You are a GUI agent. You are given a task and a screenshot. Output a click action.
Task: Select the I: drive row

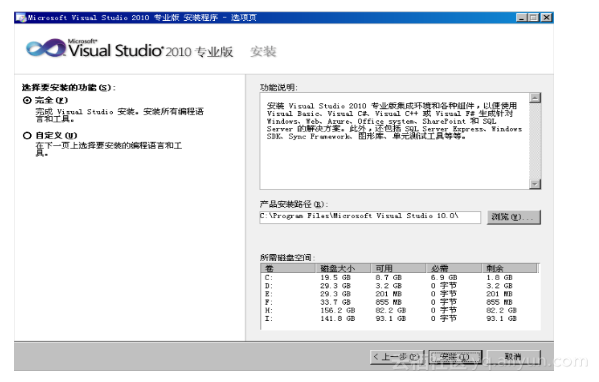coord(399,319)
